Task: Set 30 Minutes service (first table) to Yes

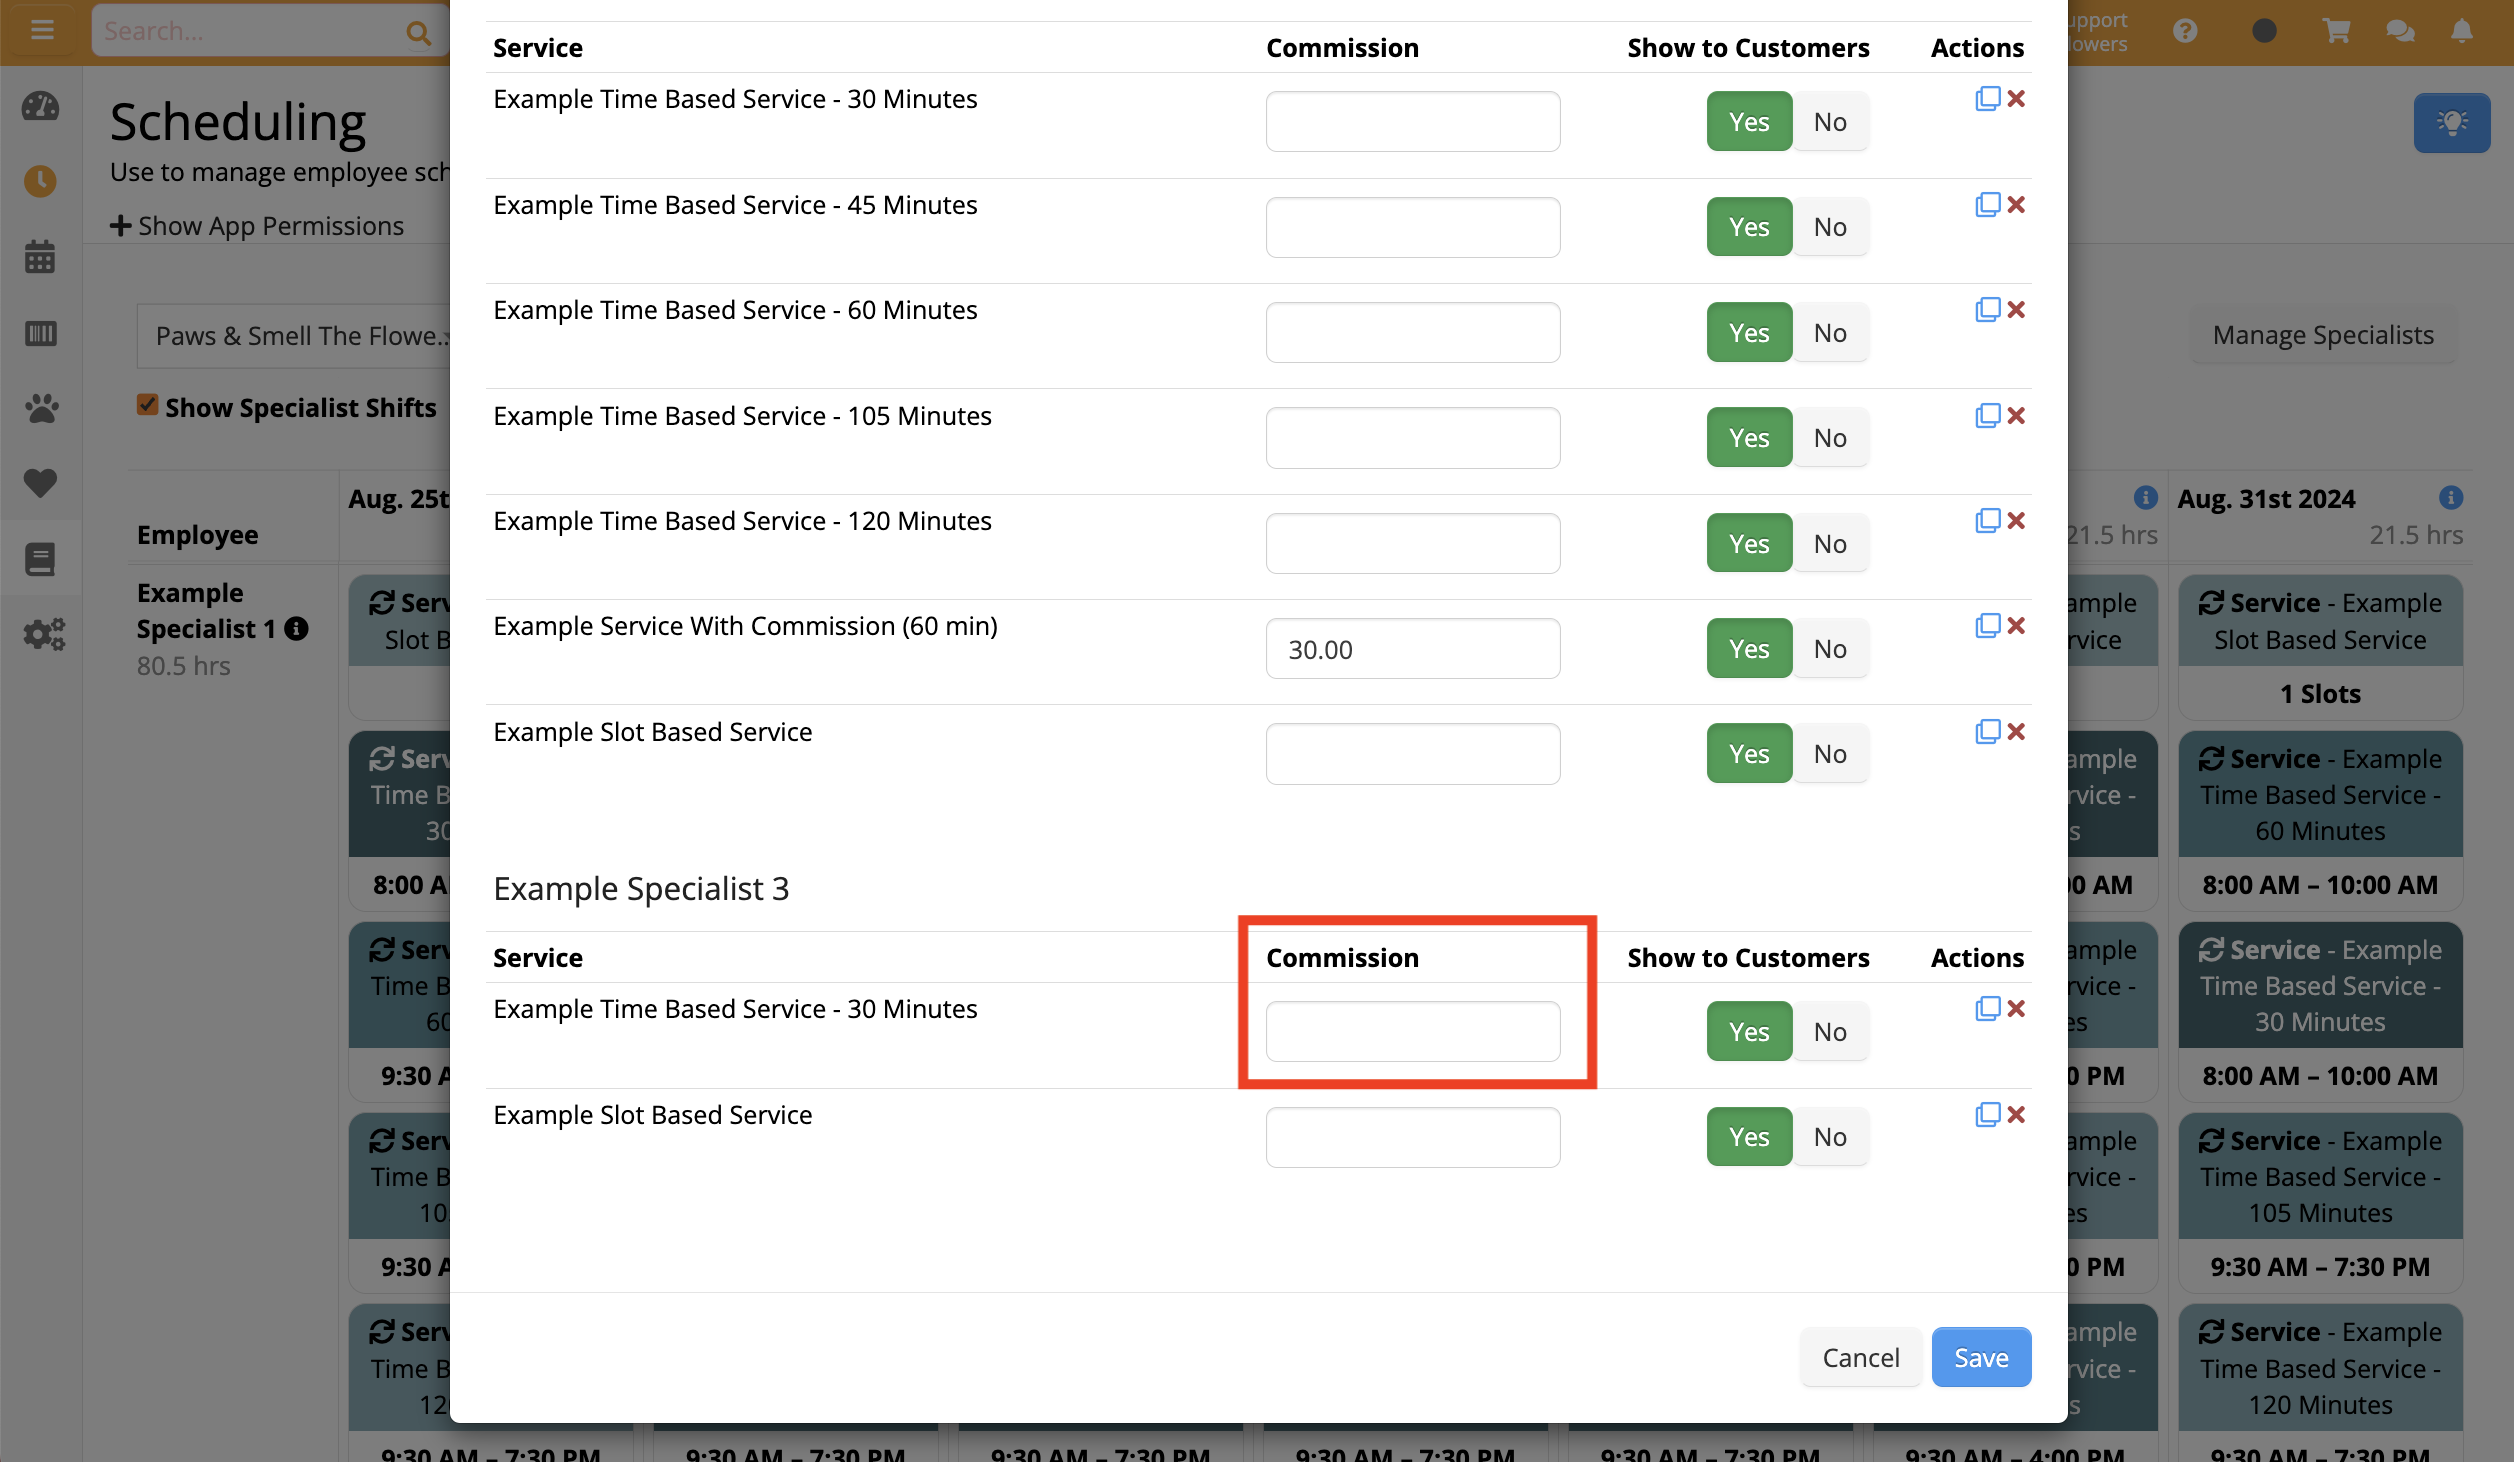Action: coord(1749,122)
